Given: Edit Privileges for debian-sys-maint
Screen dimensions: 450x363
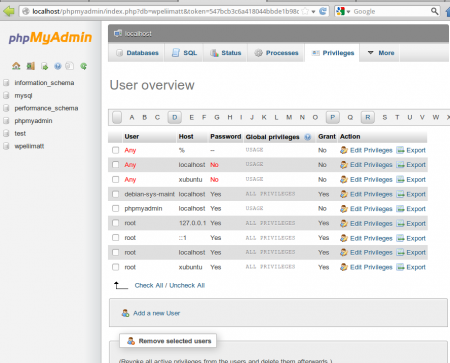Looking at the screenshot, I should pyautogui.click(x=366, y=194).
